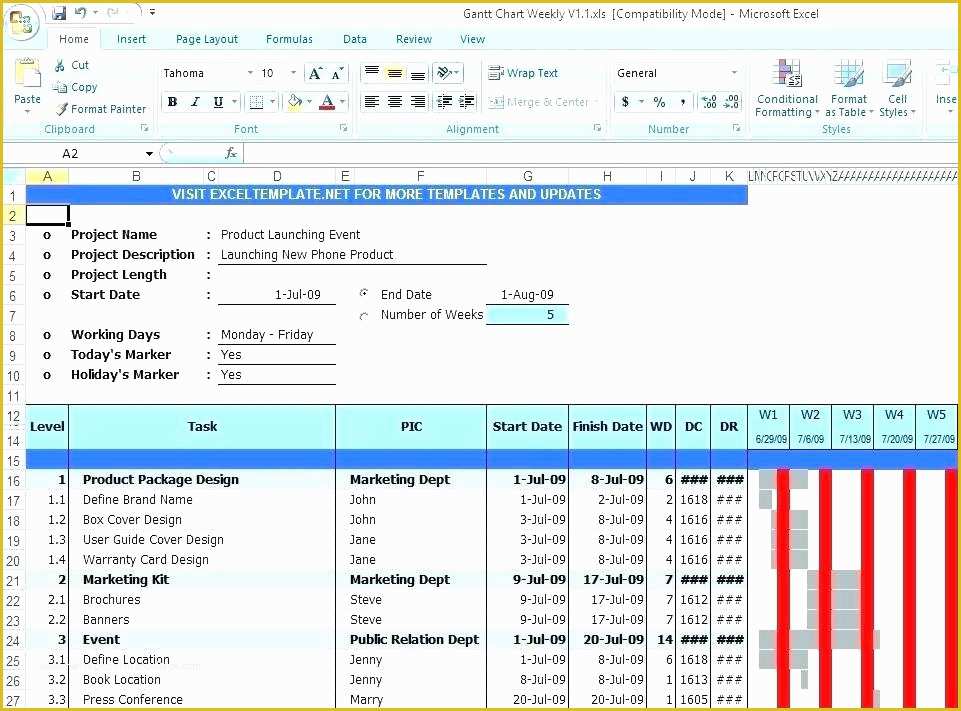The width and height of the screenshot is (961, 711).
Task: Open the Review tab
Action: click(414, 39)
